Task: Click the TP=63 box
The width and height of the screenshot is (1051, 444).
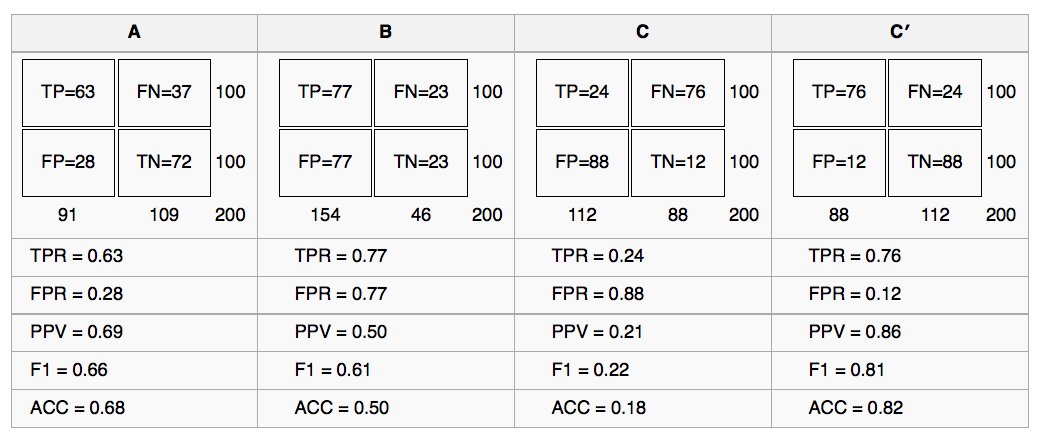Action: tap(68, 92)
